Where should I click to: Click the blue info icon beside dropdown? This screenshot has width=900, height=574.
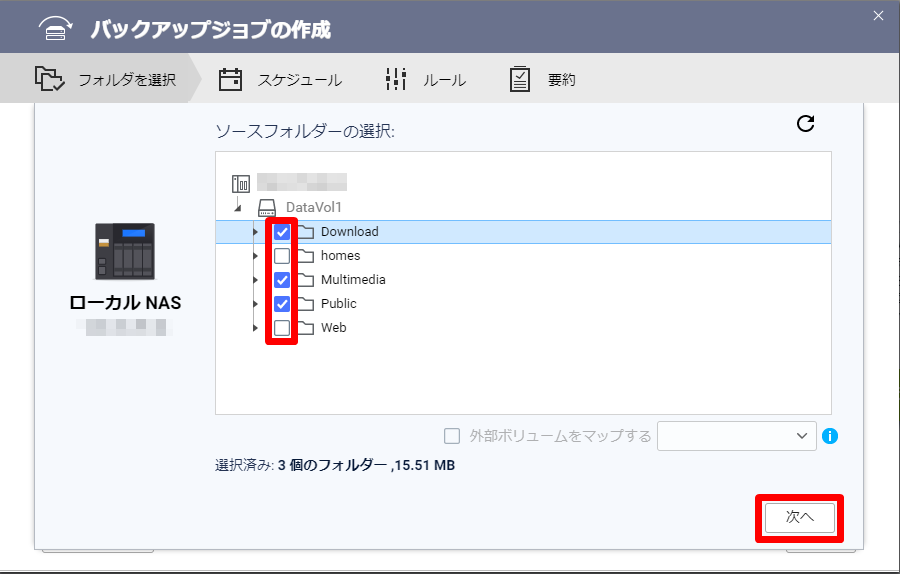829,436
